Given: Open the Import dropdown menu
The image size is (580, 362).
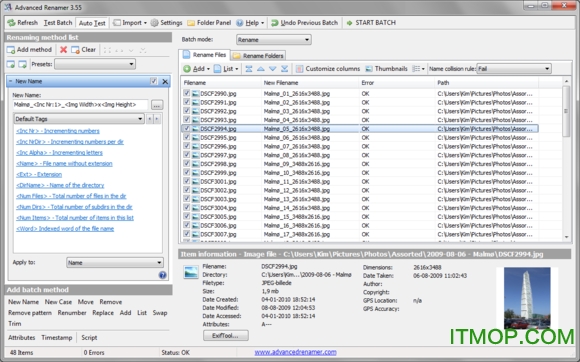Looking at the screenshot, I should pos(130,23).
